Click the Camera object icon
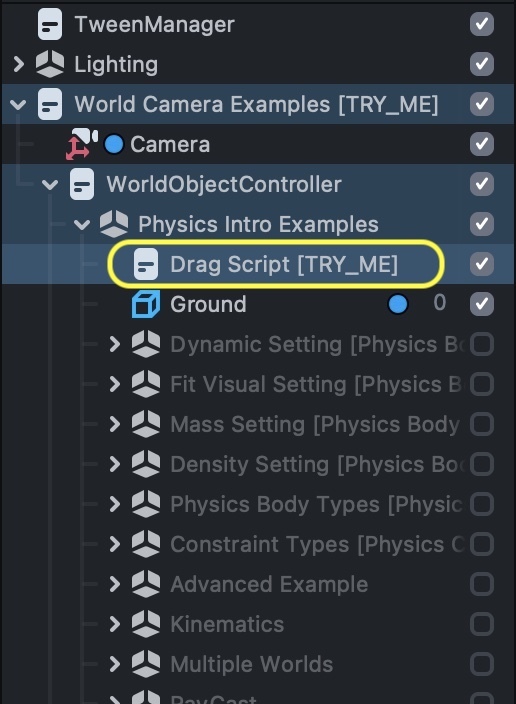The image size is (516, 704). [x=81, y=144]
